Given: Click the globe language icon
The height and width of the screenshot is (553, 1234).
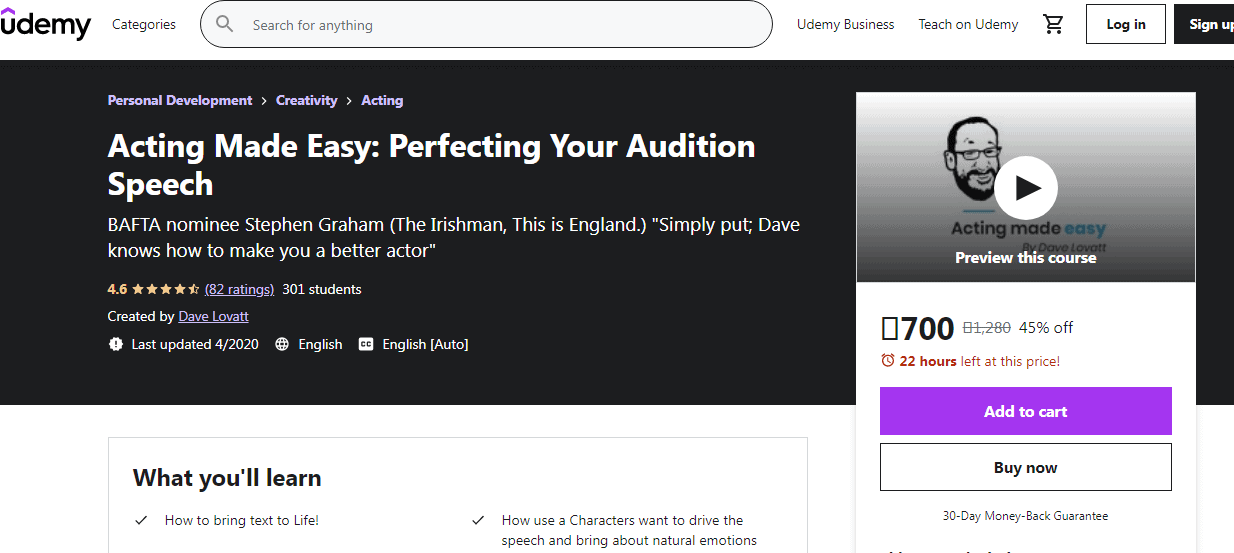Looking at the screenshot, I should (282, 344).
